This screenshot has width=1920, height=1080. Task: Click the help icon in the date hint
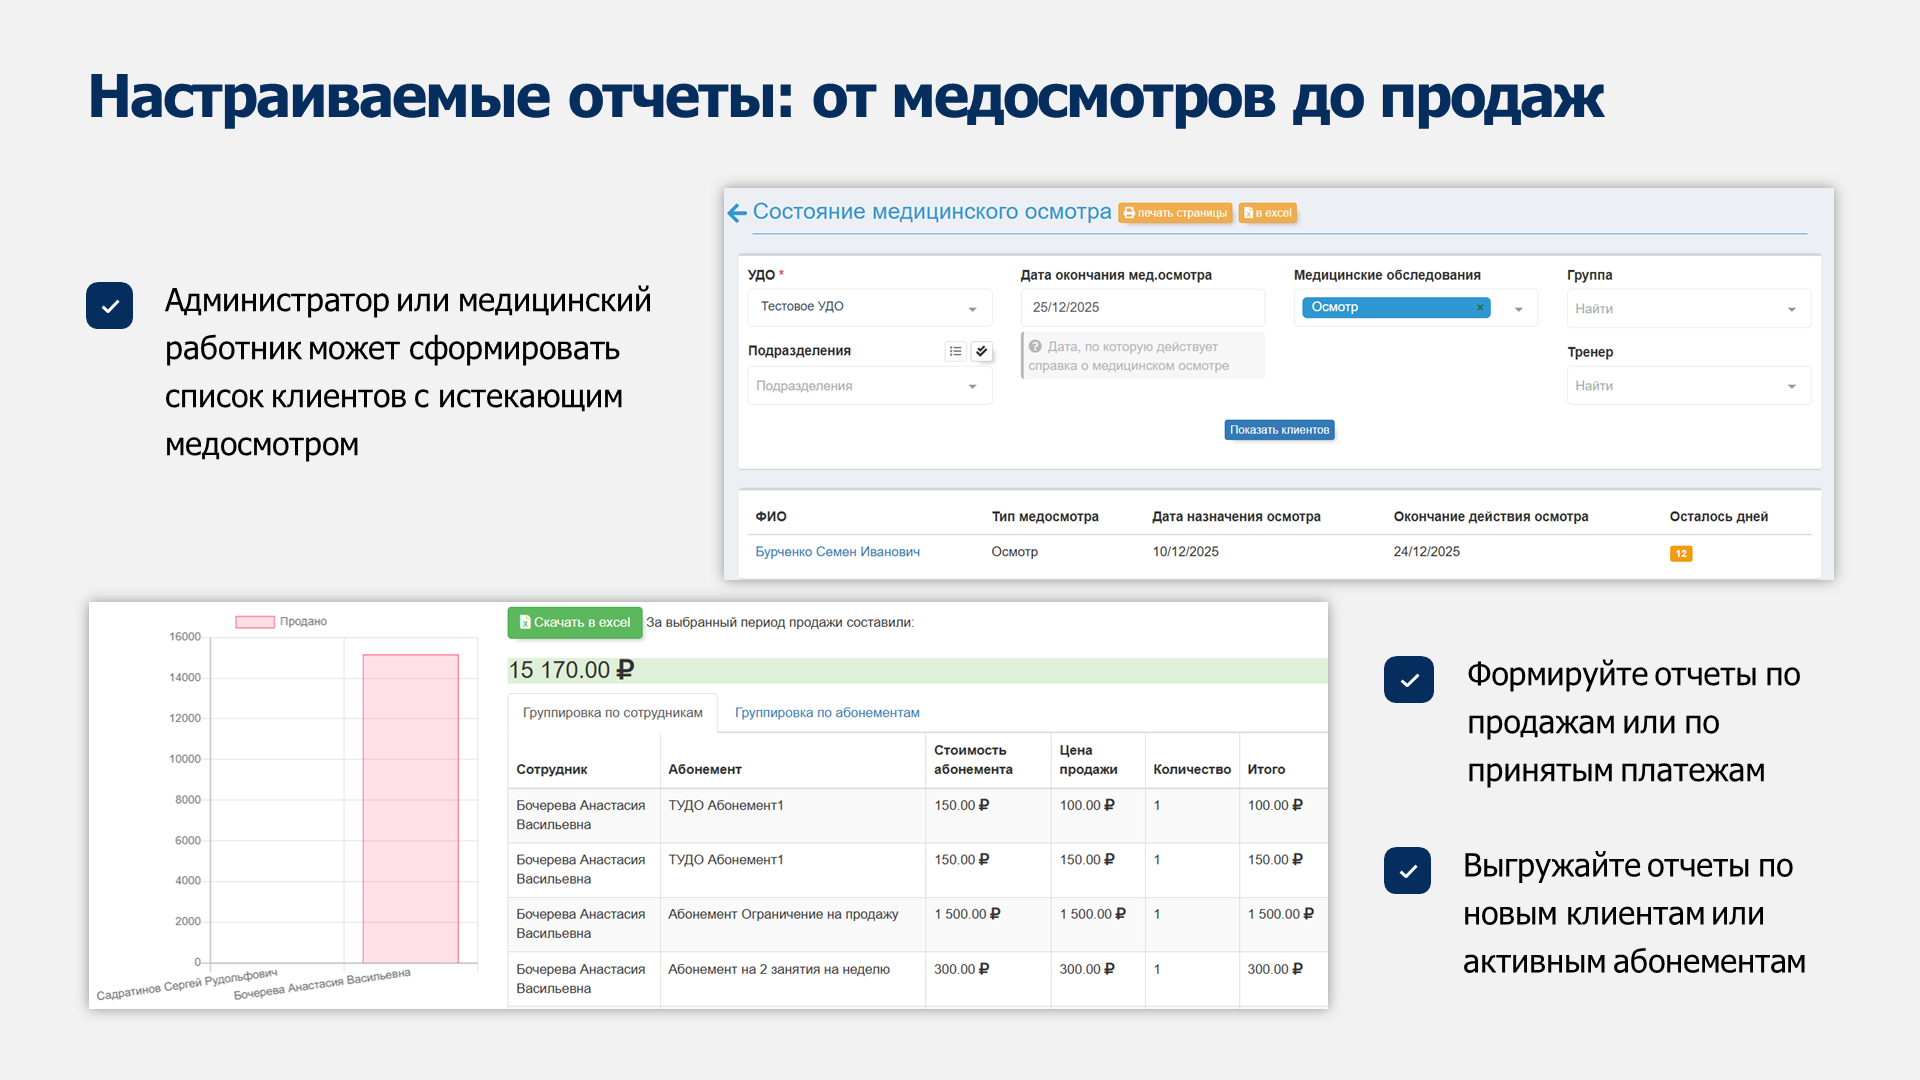[x=1035, y=347]
